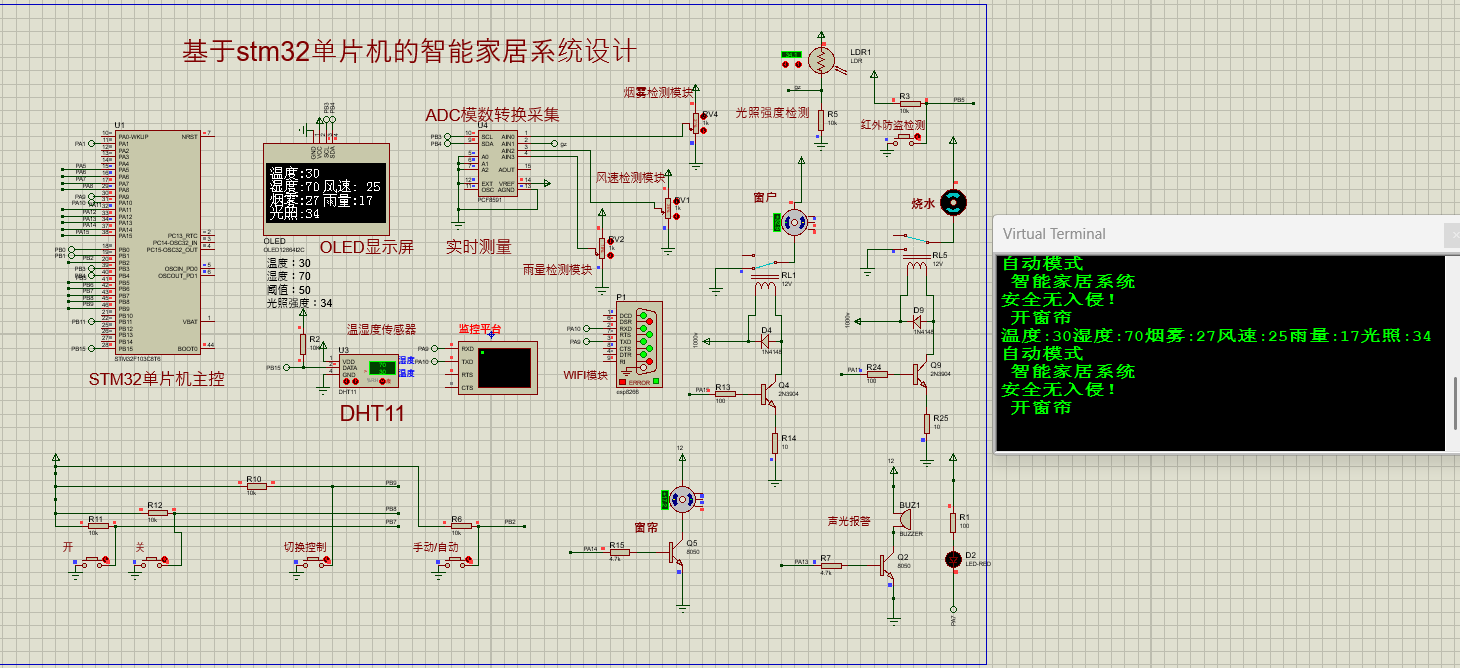1460x668 pixels.
Task: Select the PCF8591 U4 ADC chip
Action: [496, 163]
